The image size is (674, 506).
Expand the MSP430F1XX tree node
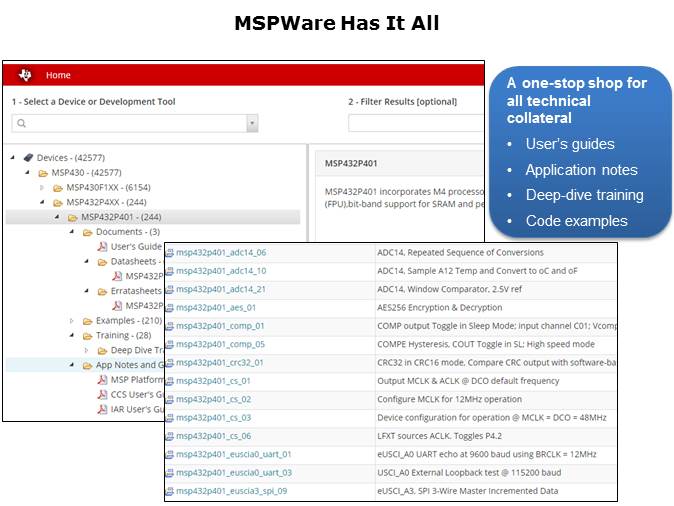42,188
